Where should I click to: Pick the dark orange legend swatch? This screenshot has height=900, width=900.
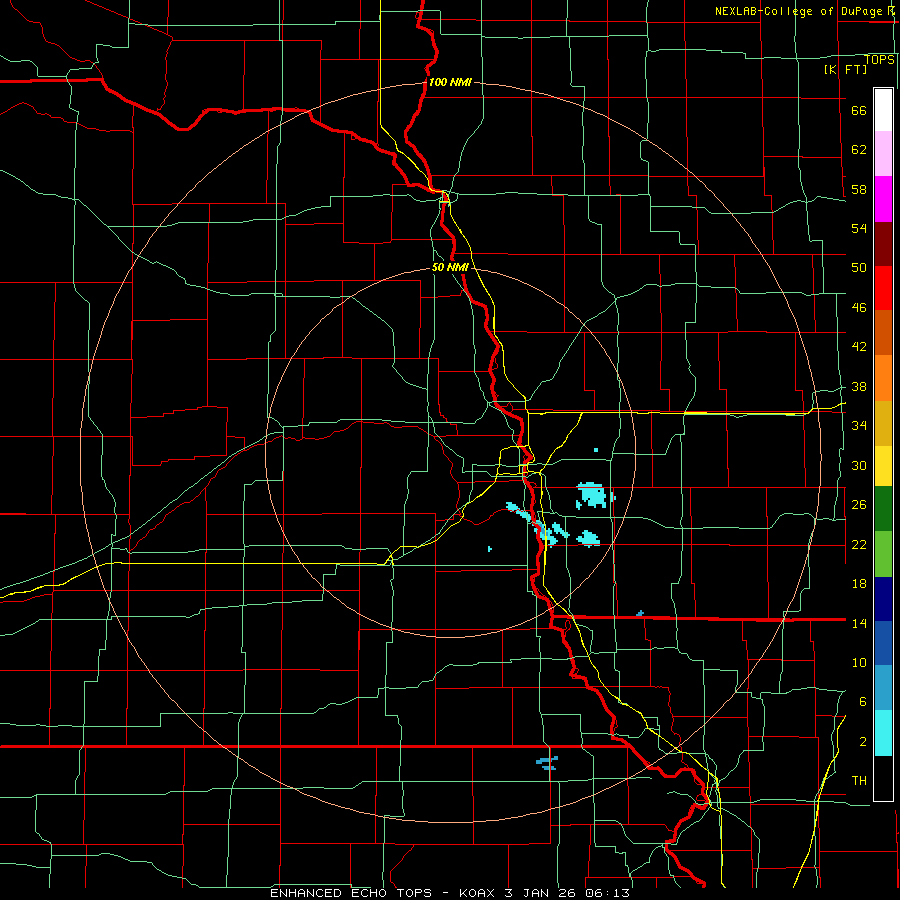tap(883, 332)
